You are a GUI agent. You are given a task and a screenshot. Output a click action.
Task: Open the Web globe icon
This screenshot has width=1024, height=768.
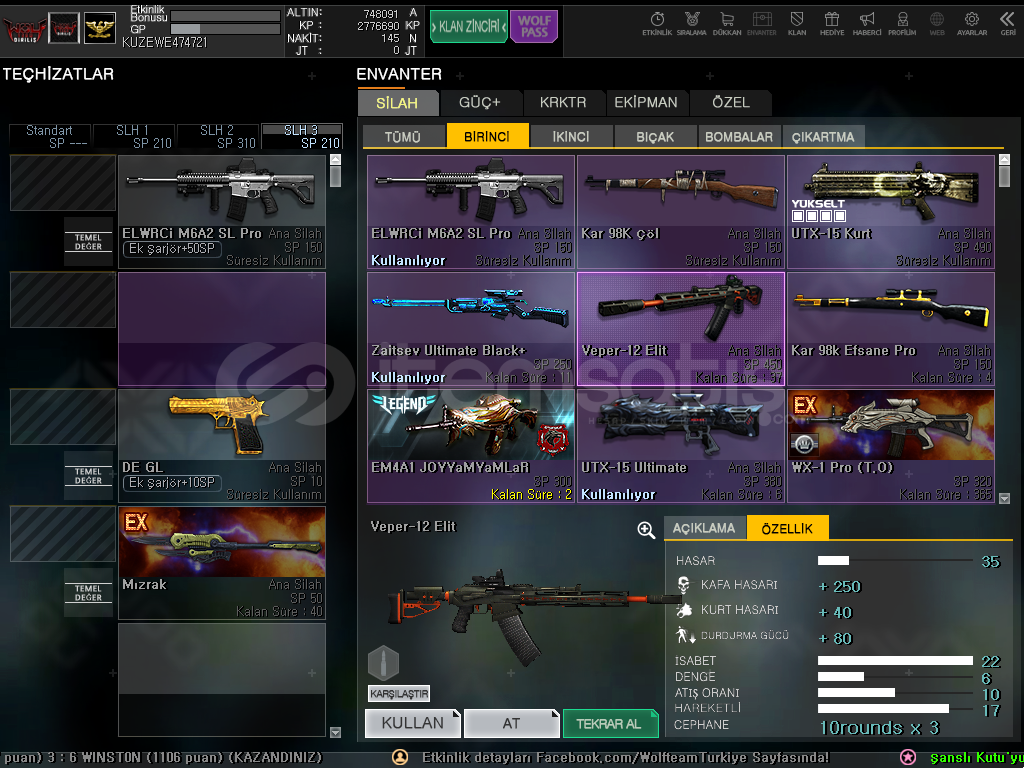(936, 24)
